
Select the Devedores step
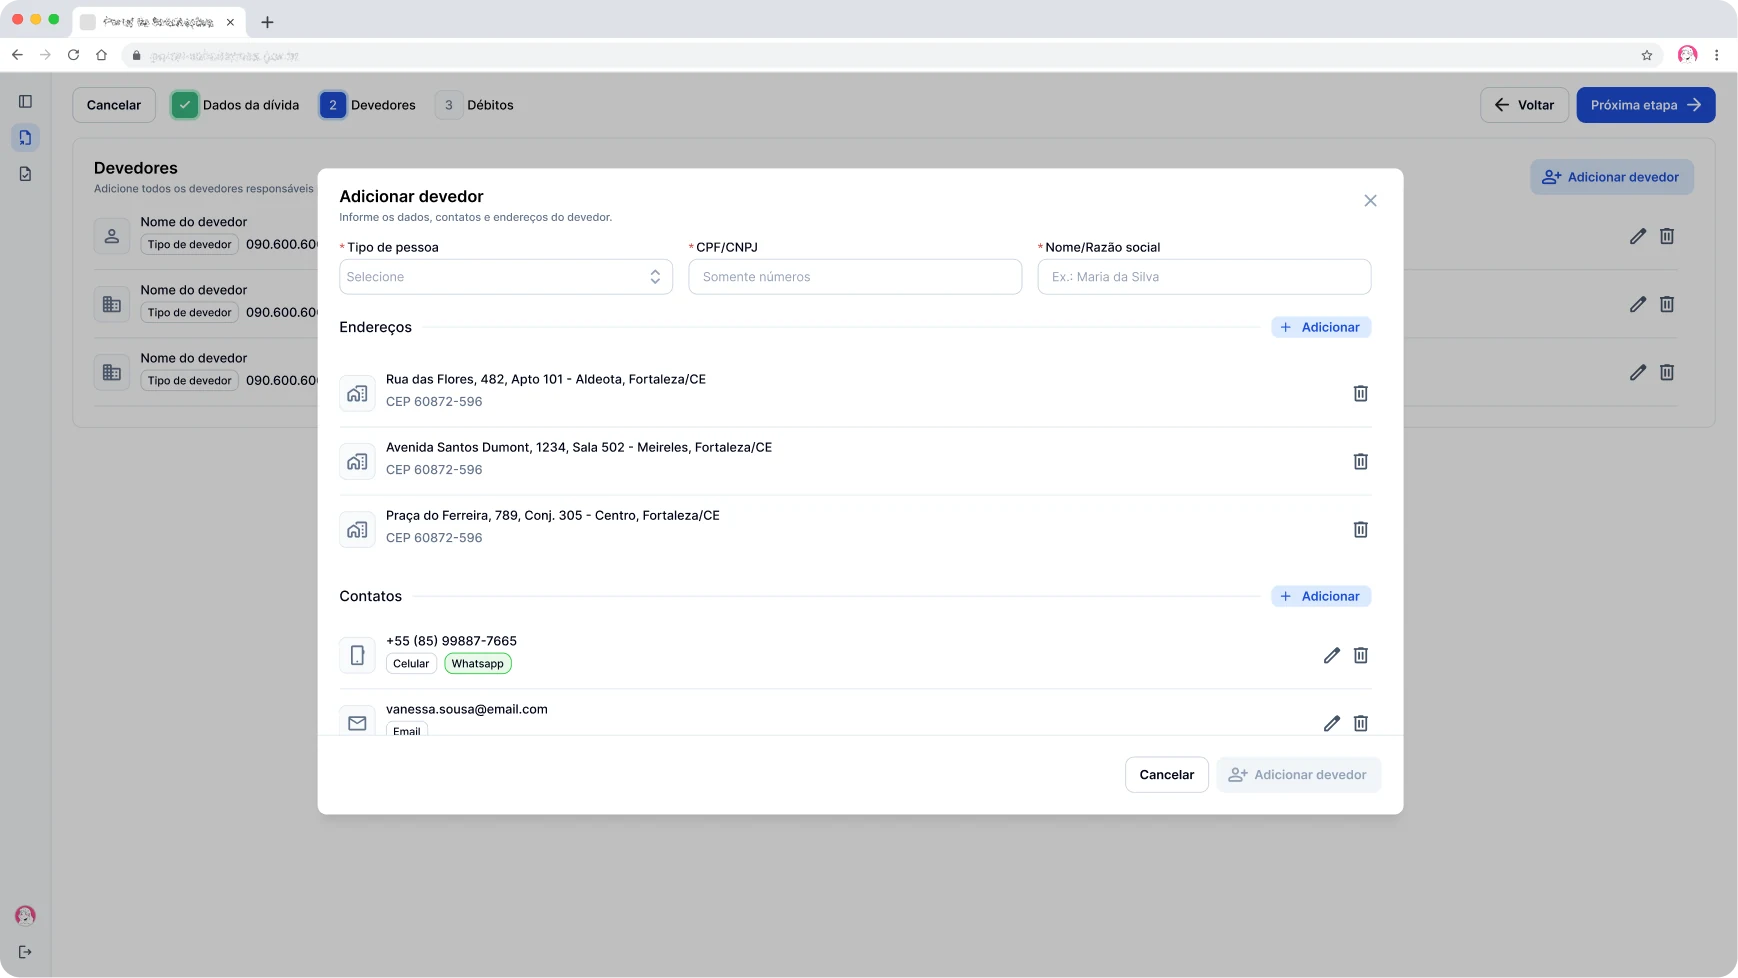pyautogui.click(x=368, y=105)
